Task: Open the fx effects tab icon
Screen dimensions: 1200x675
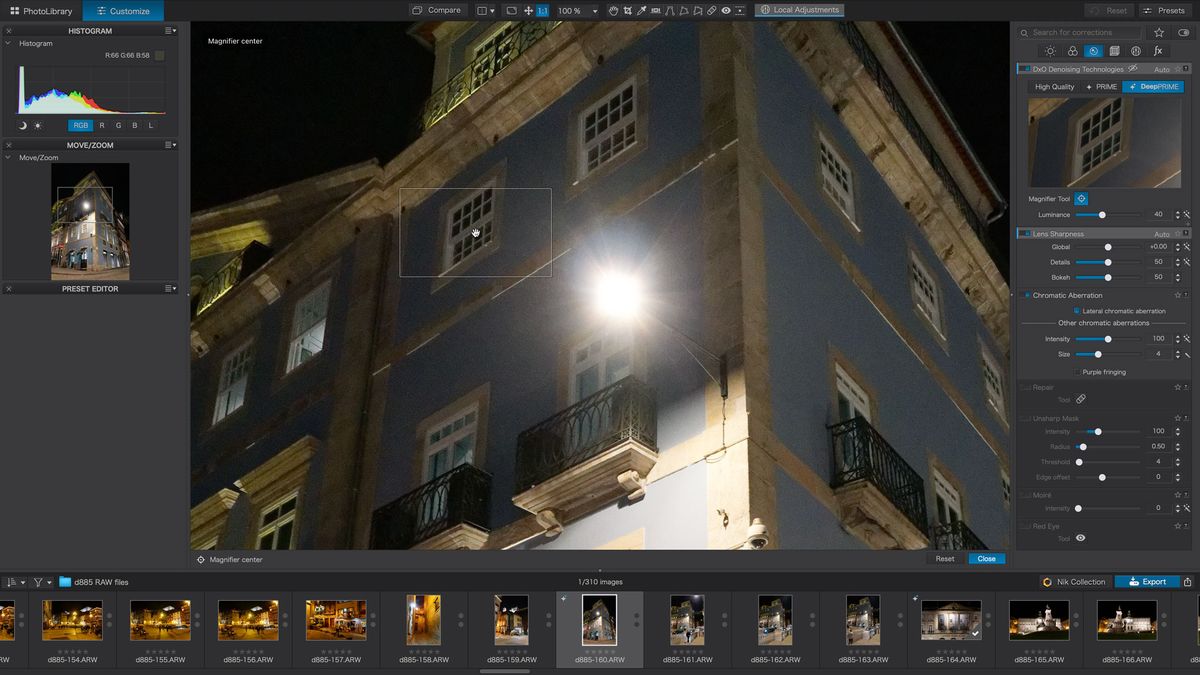Action: 1158,51
